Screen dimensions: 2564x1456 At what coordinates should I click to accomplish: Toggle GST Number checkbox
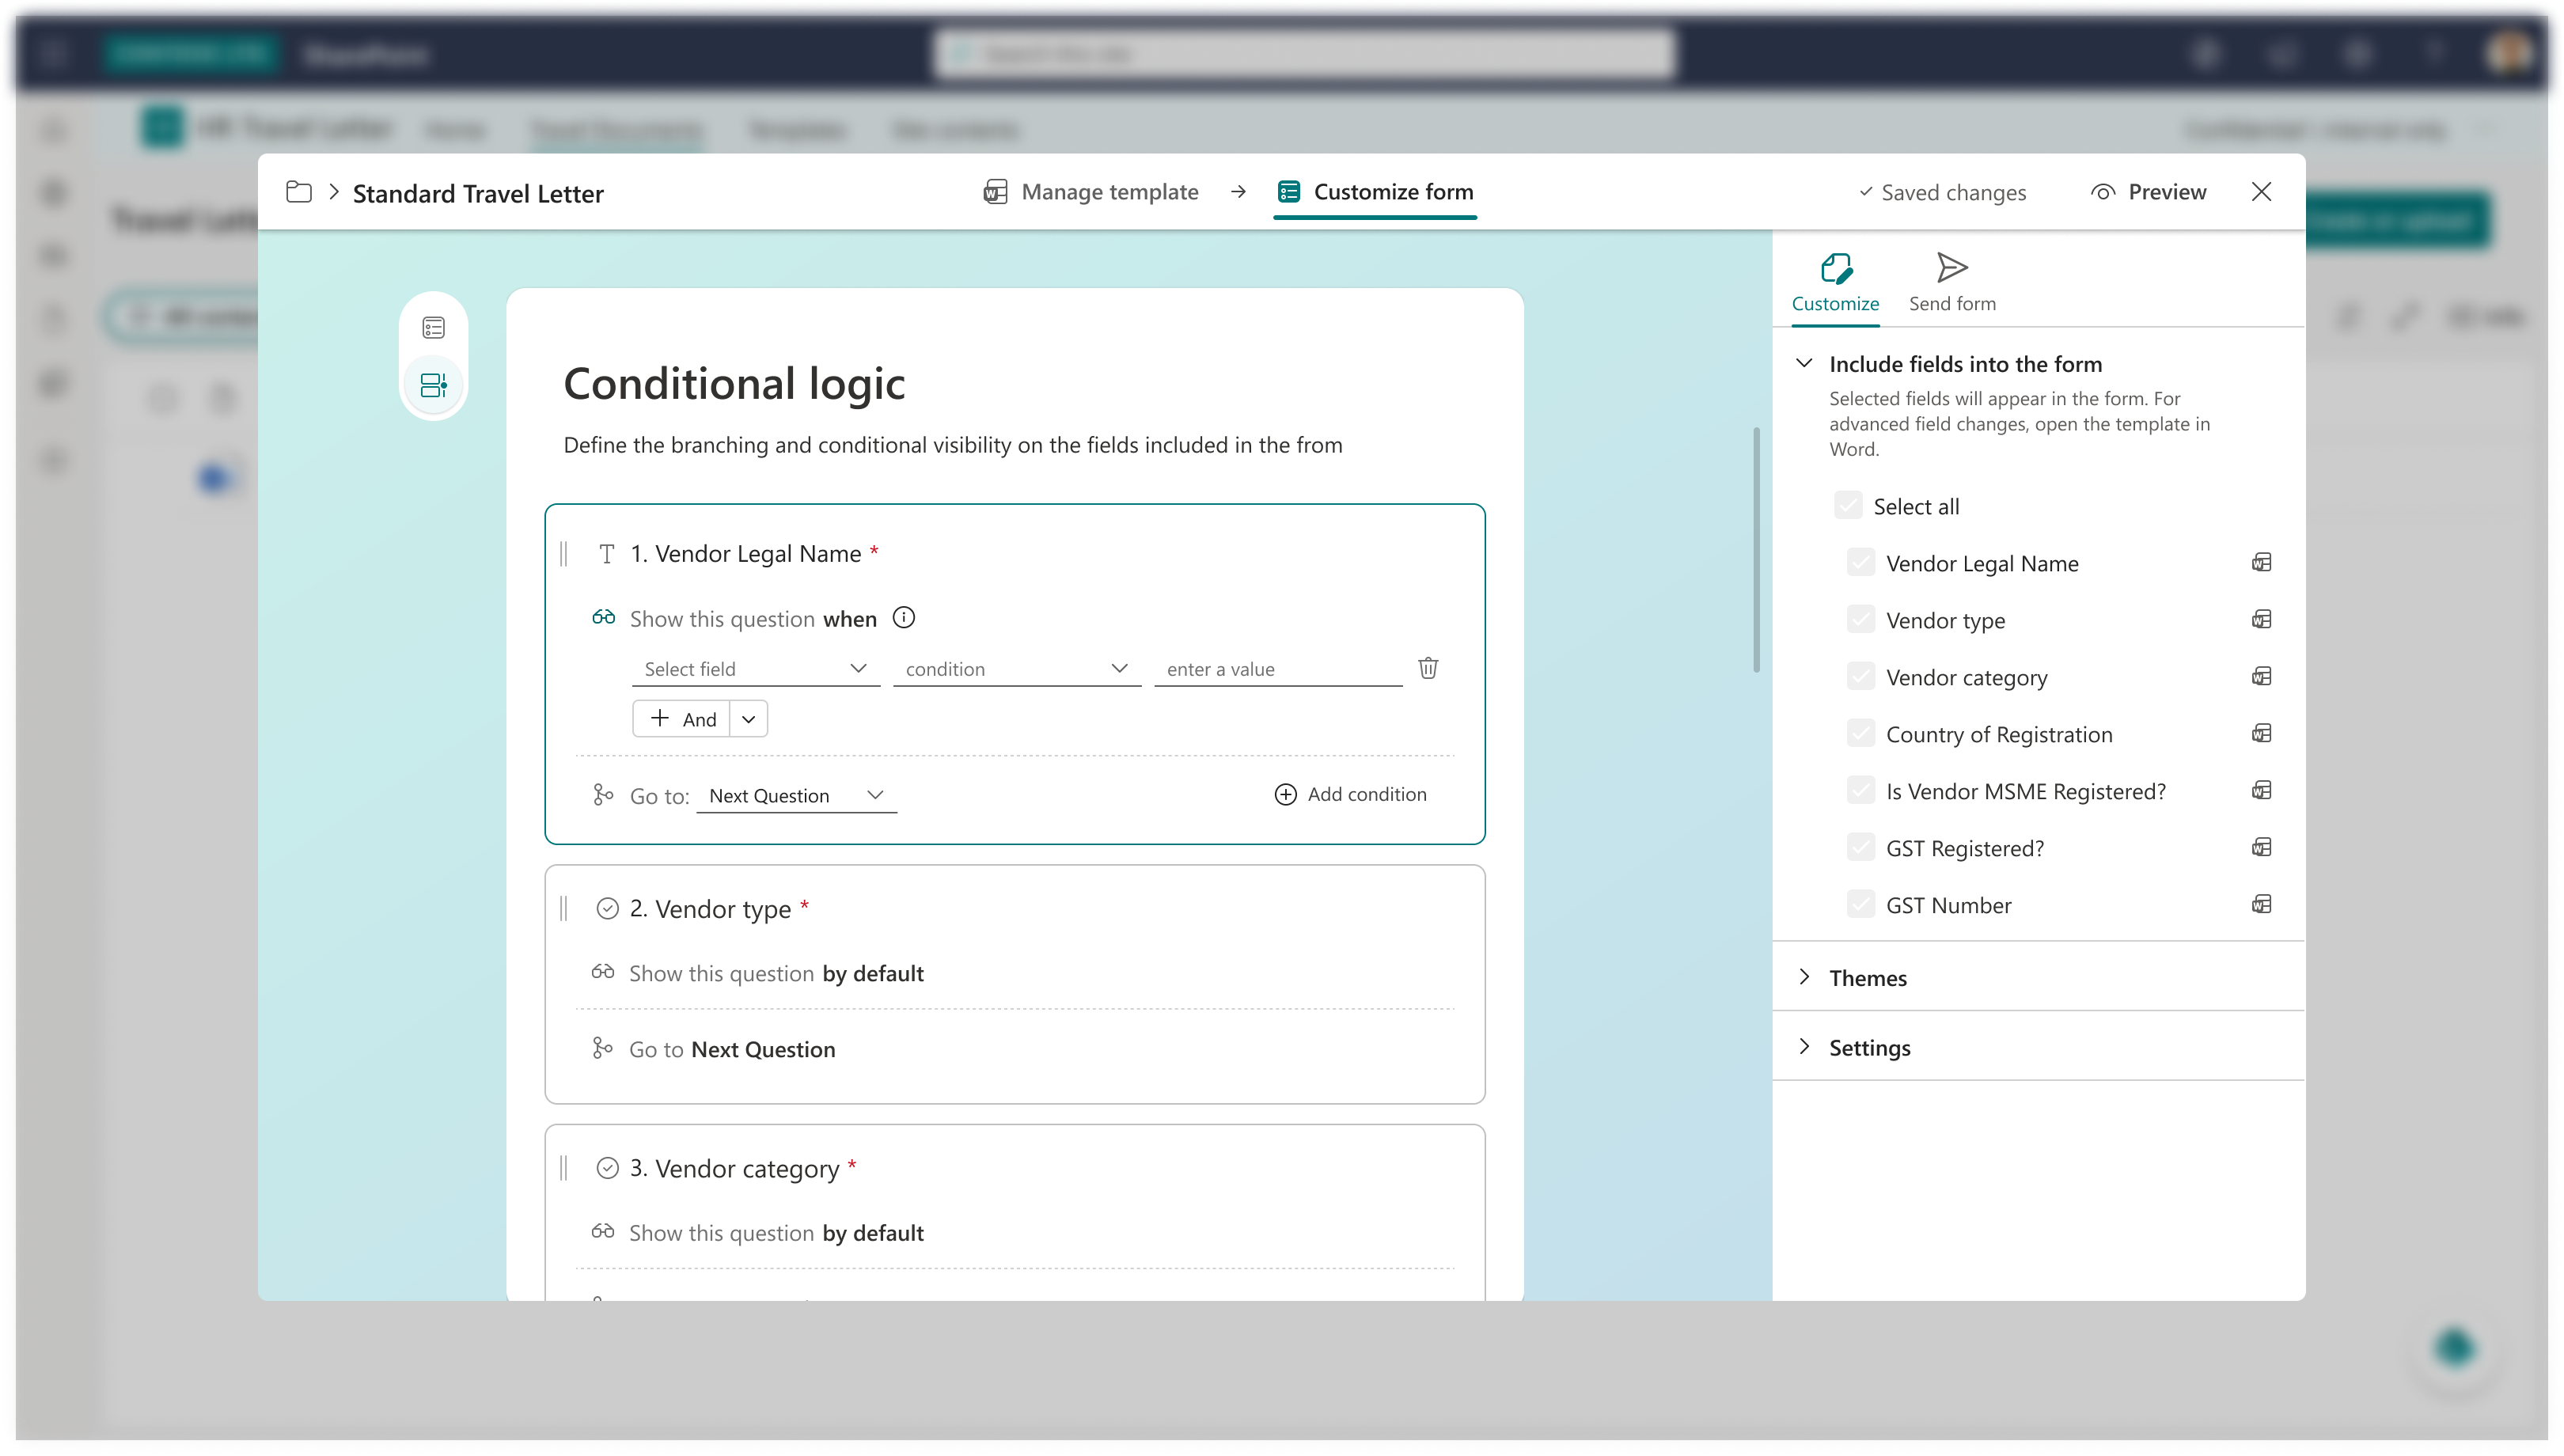click(1860, 904)
